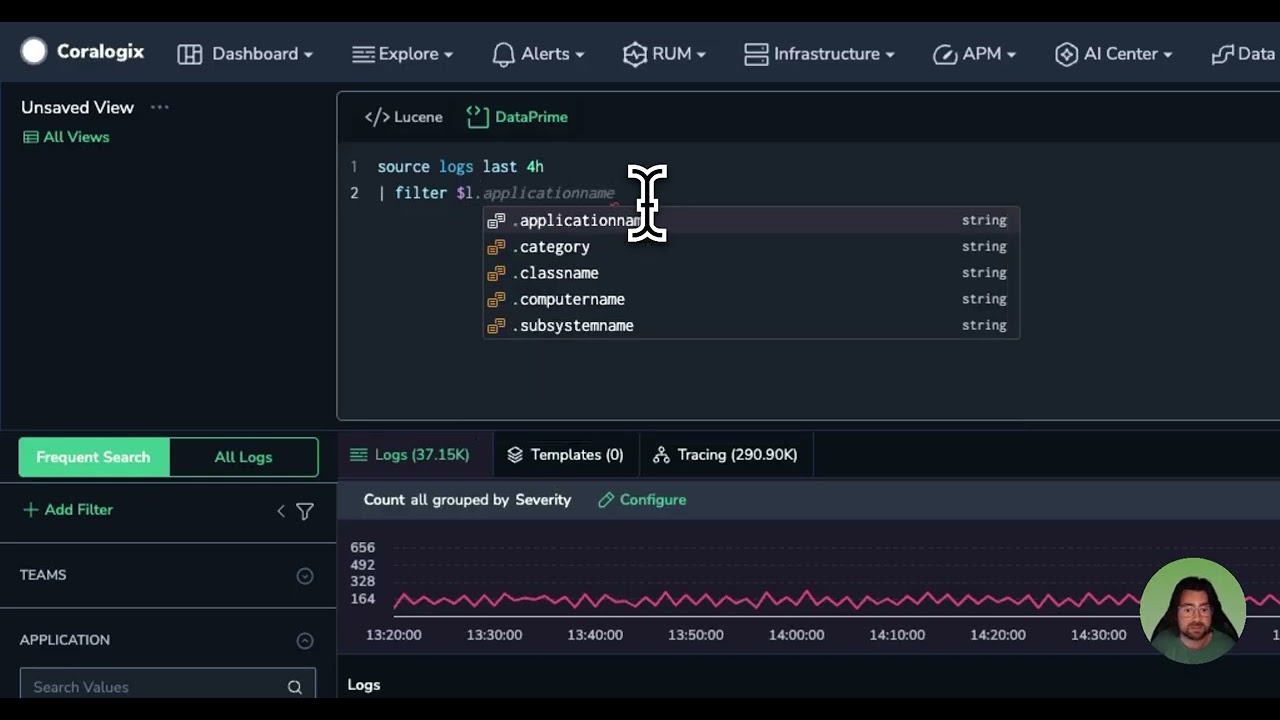Image resolution: width=1280 pixels, height=720 pixels.
Task: Switch to DataPrime query mode
Action: tap(517, 117)
